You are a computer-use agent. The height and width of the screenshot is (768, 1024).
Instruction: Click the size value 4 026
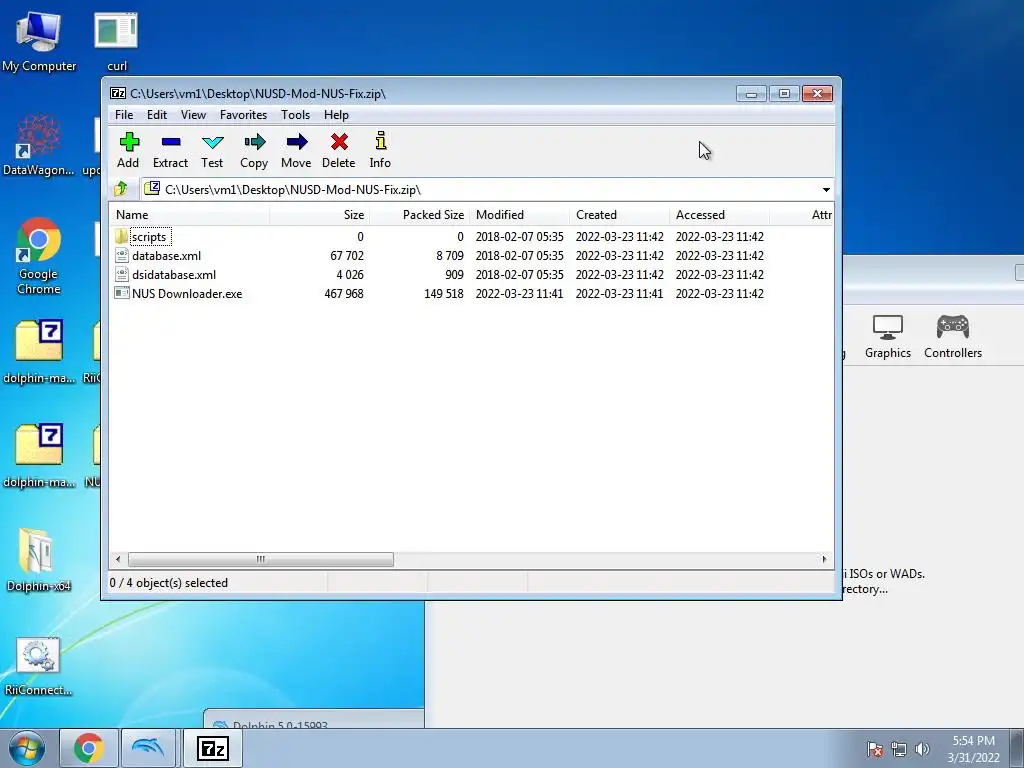[x=350, y=274]
